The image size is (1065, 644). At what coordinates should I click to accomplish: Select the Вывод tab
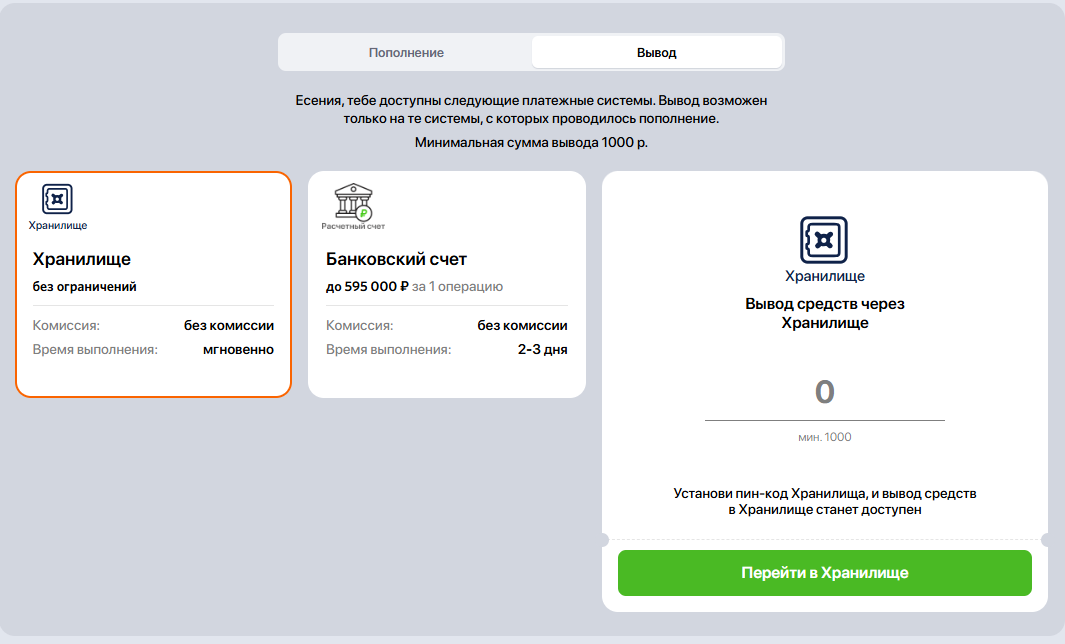[x=657, y=52]
